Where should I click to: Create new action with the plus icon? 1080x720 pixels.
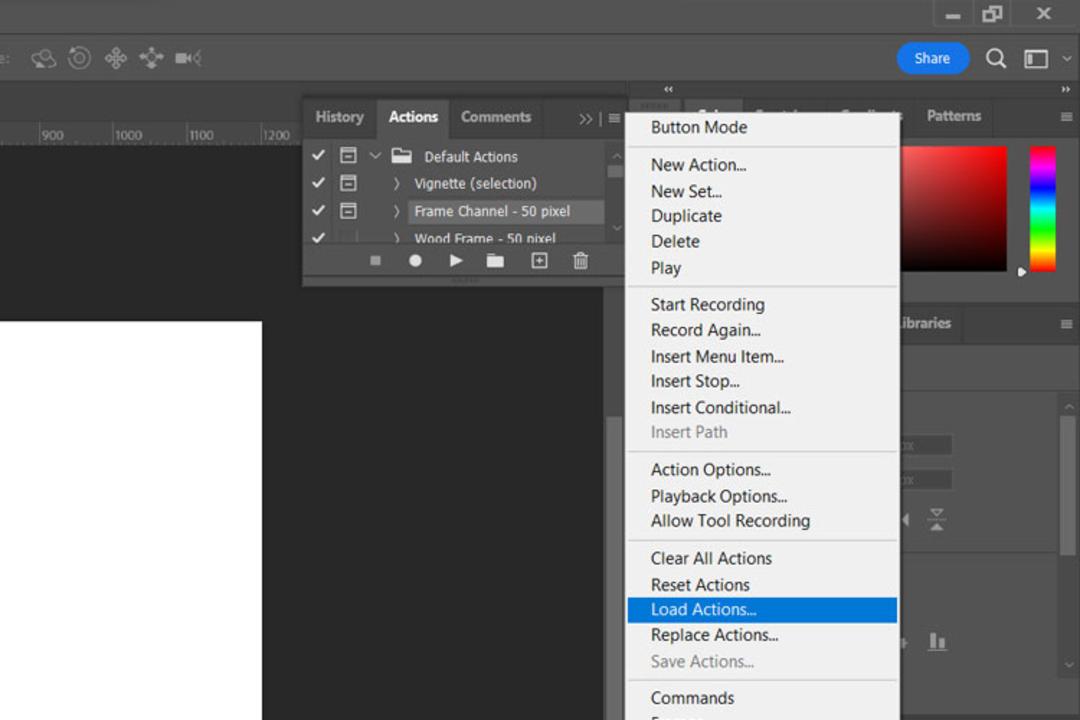tap(539, 260)
